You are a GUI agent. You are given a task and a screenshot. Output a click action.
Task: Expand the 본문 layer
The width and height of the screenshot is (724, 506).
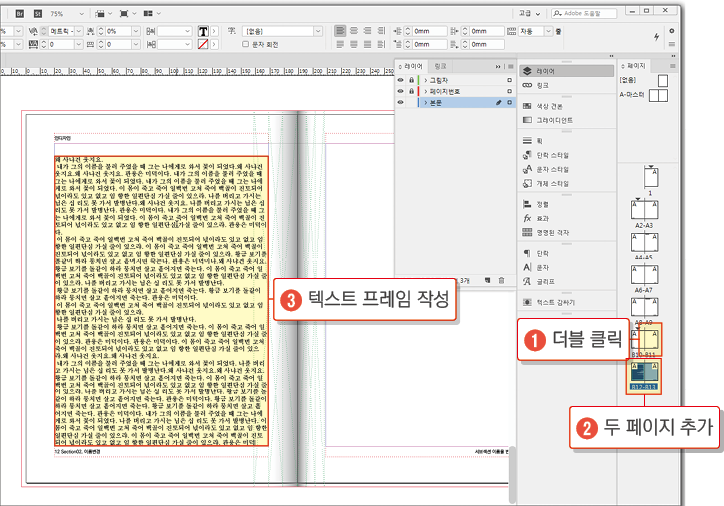point(426,102)
